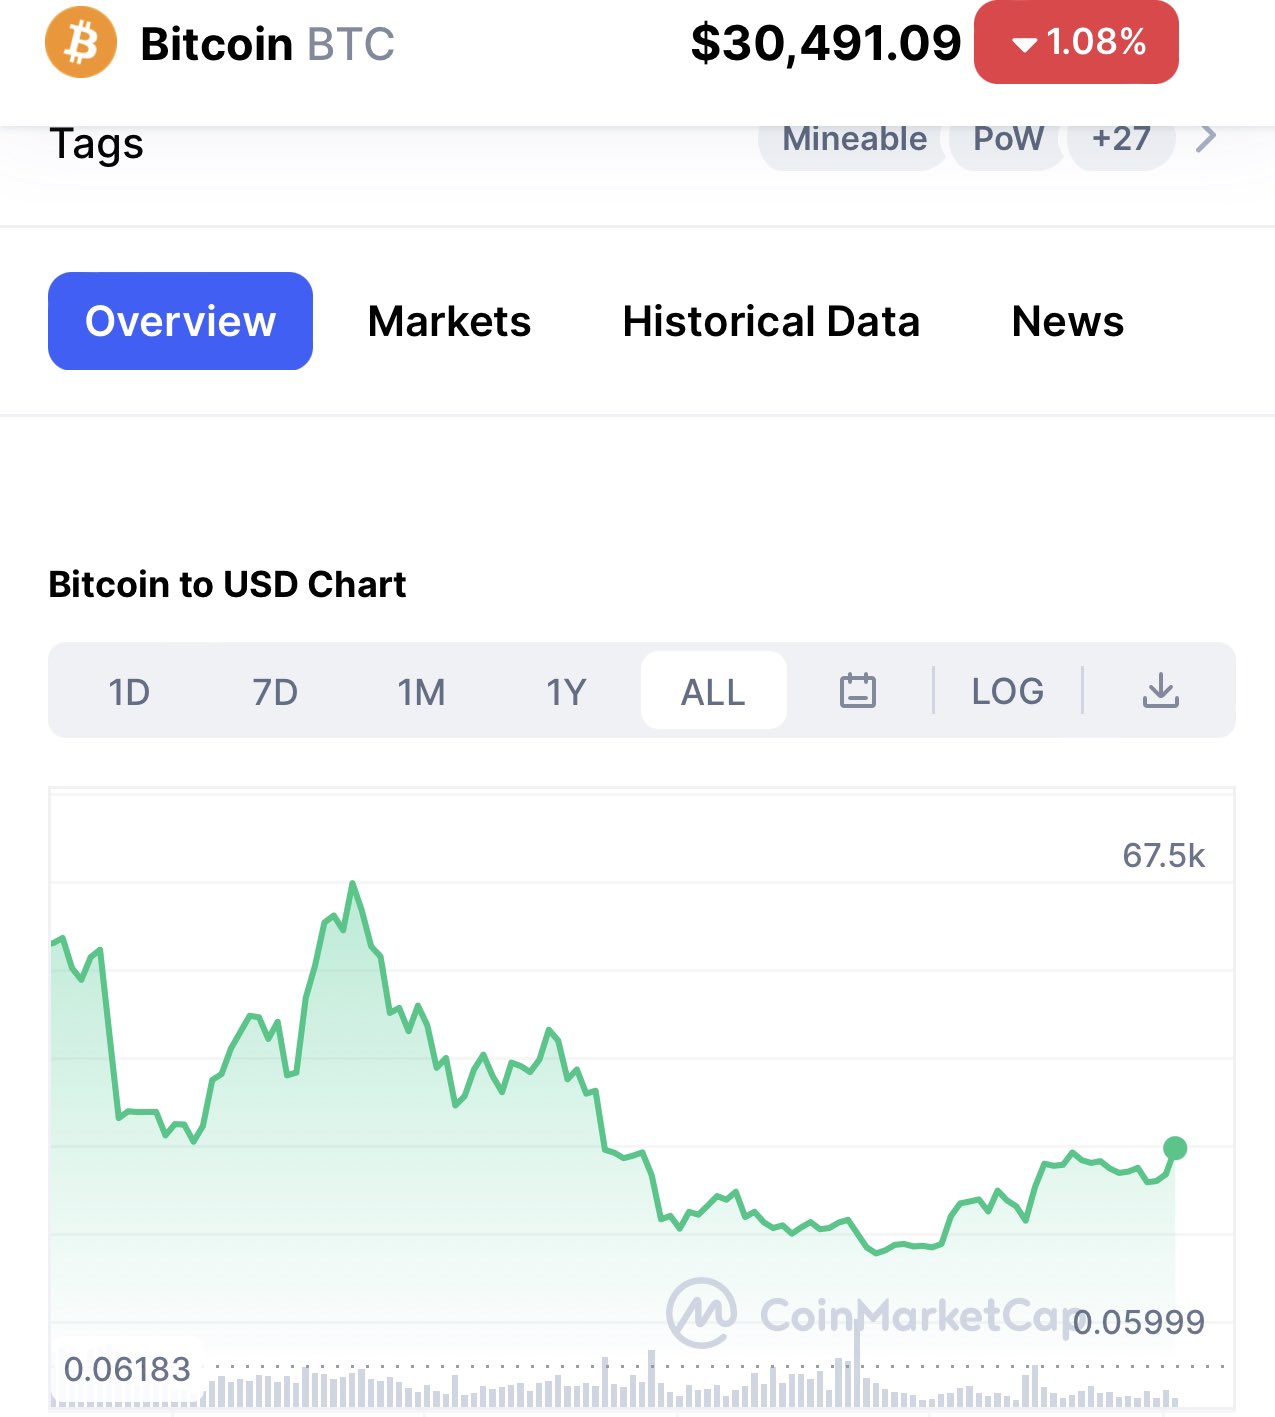Switch to the News tab

click(x=1068, y=321)
